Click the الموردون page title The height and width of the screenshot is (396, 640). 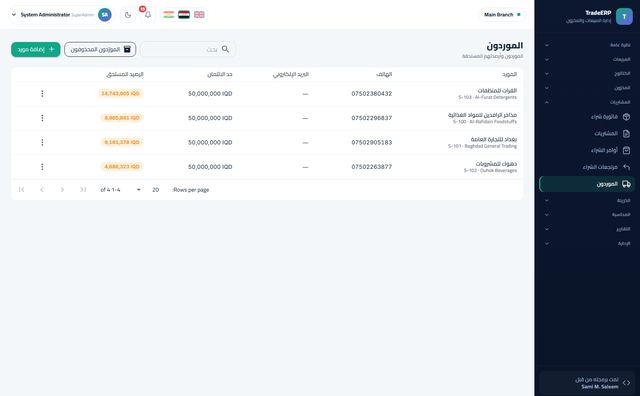point(504,46)
